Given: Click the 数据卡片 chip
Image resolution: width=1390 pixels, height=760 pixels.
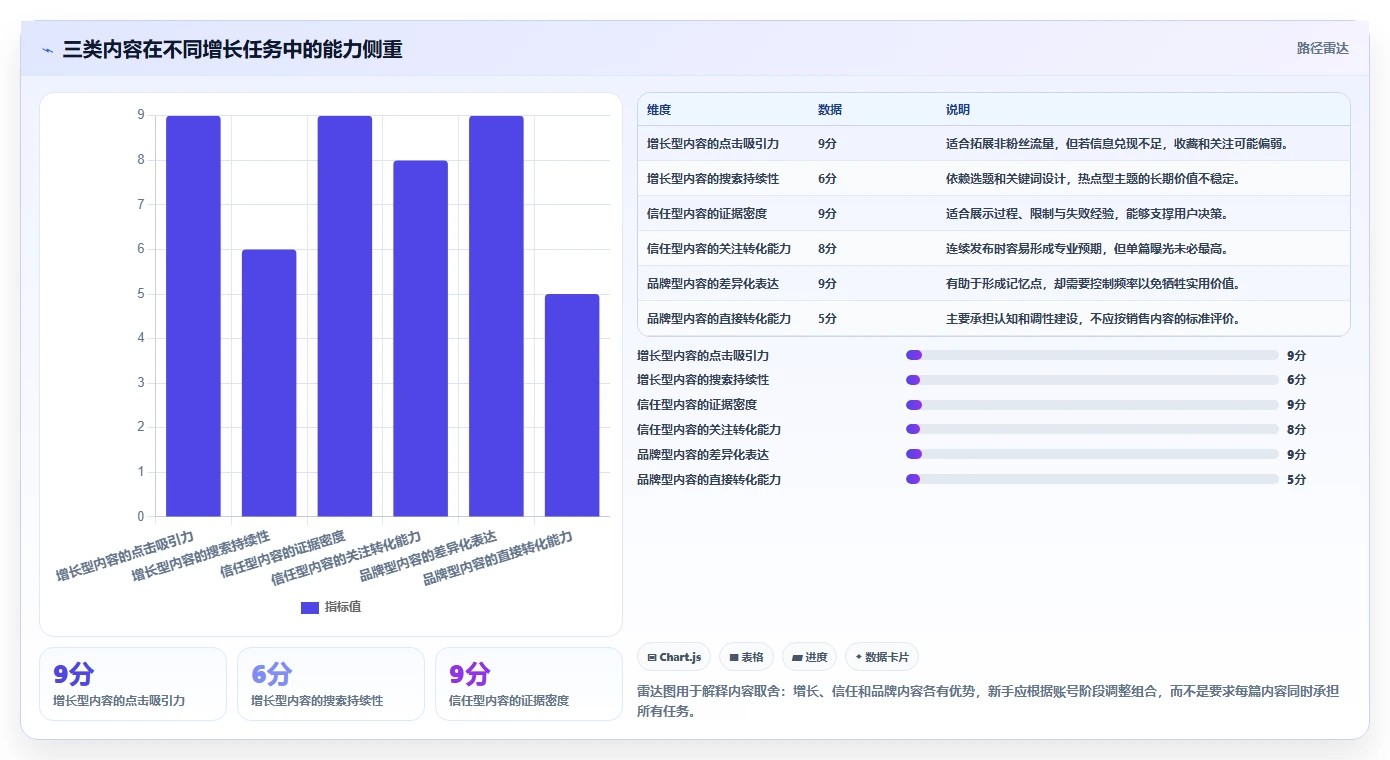Looking at the screenshot, I should pyautogui.click(x=882, y=657).
